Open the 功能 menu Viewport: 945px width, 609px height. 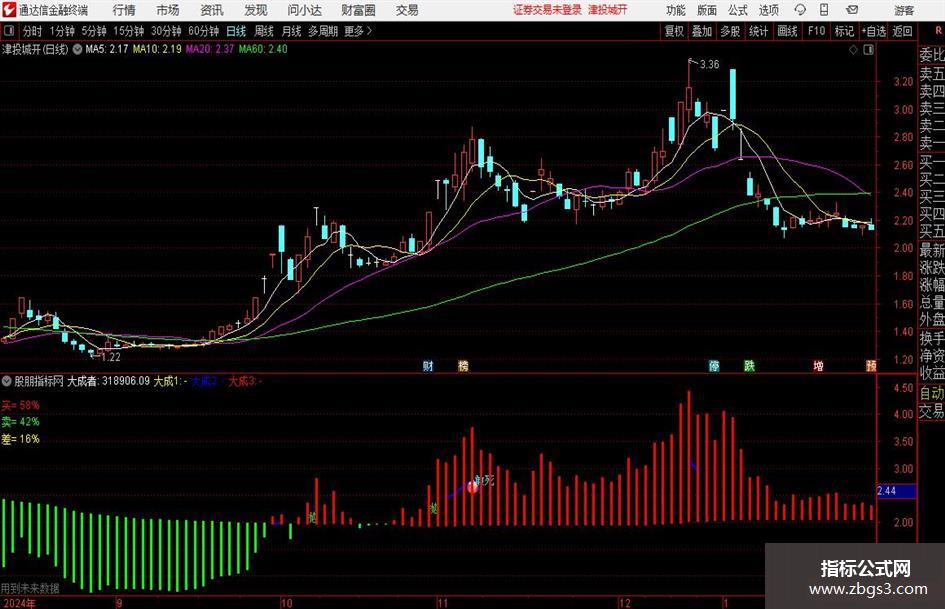tap(676, 10)
